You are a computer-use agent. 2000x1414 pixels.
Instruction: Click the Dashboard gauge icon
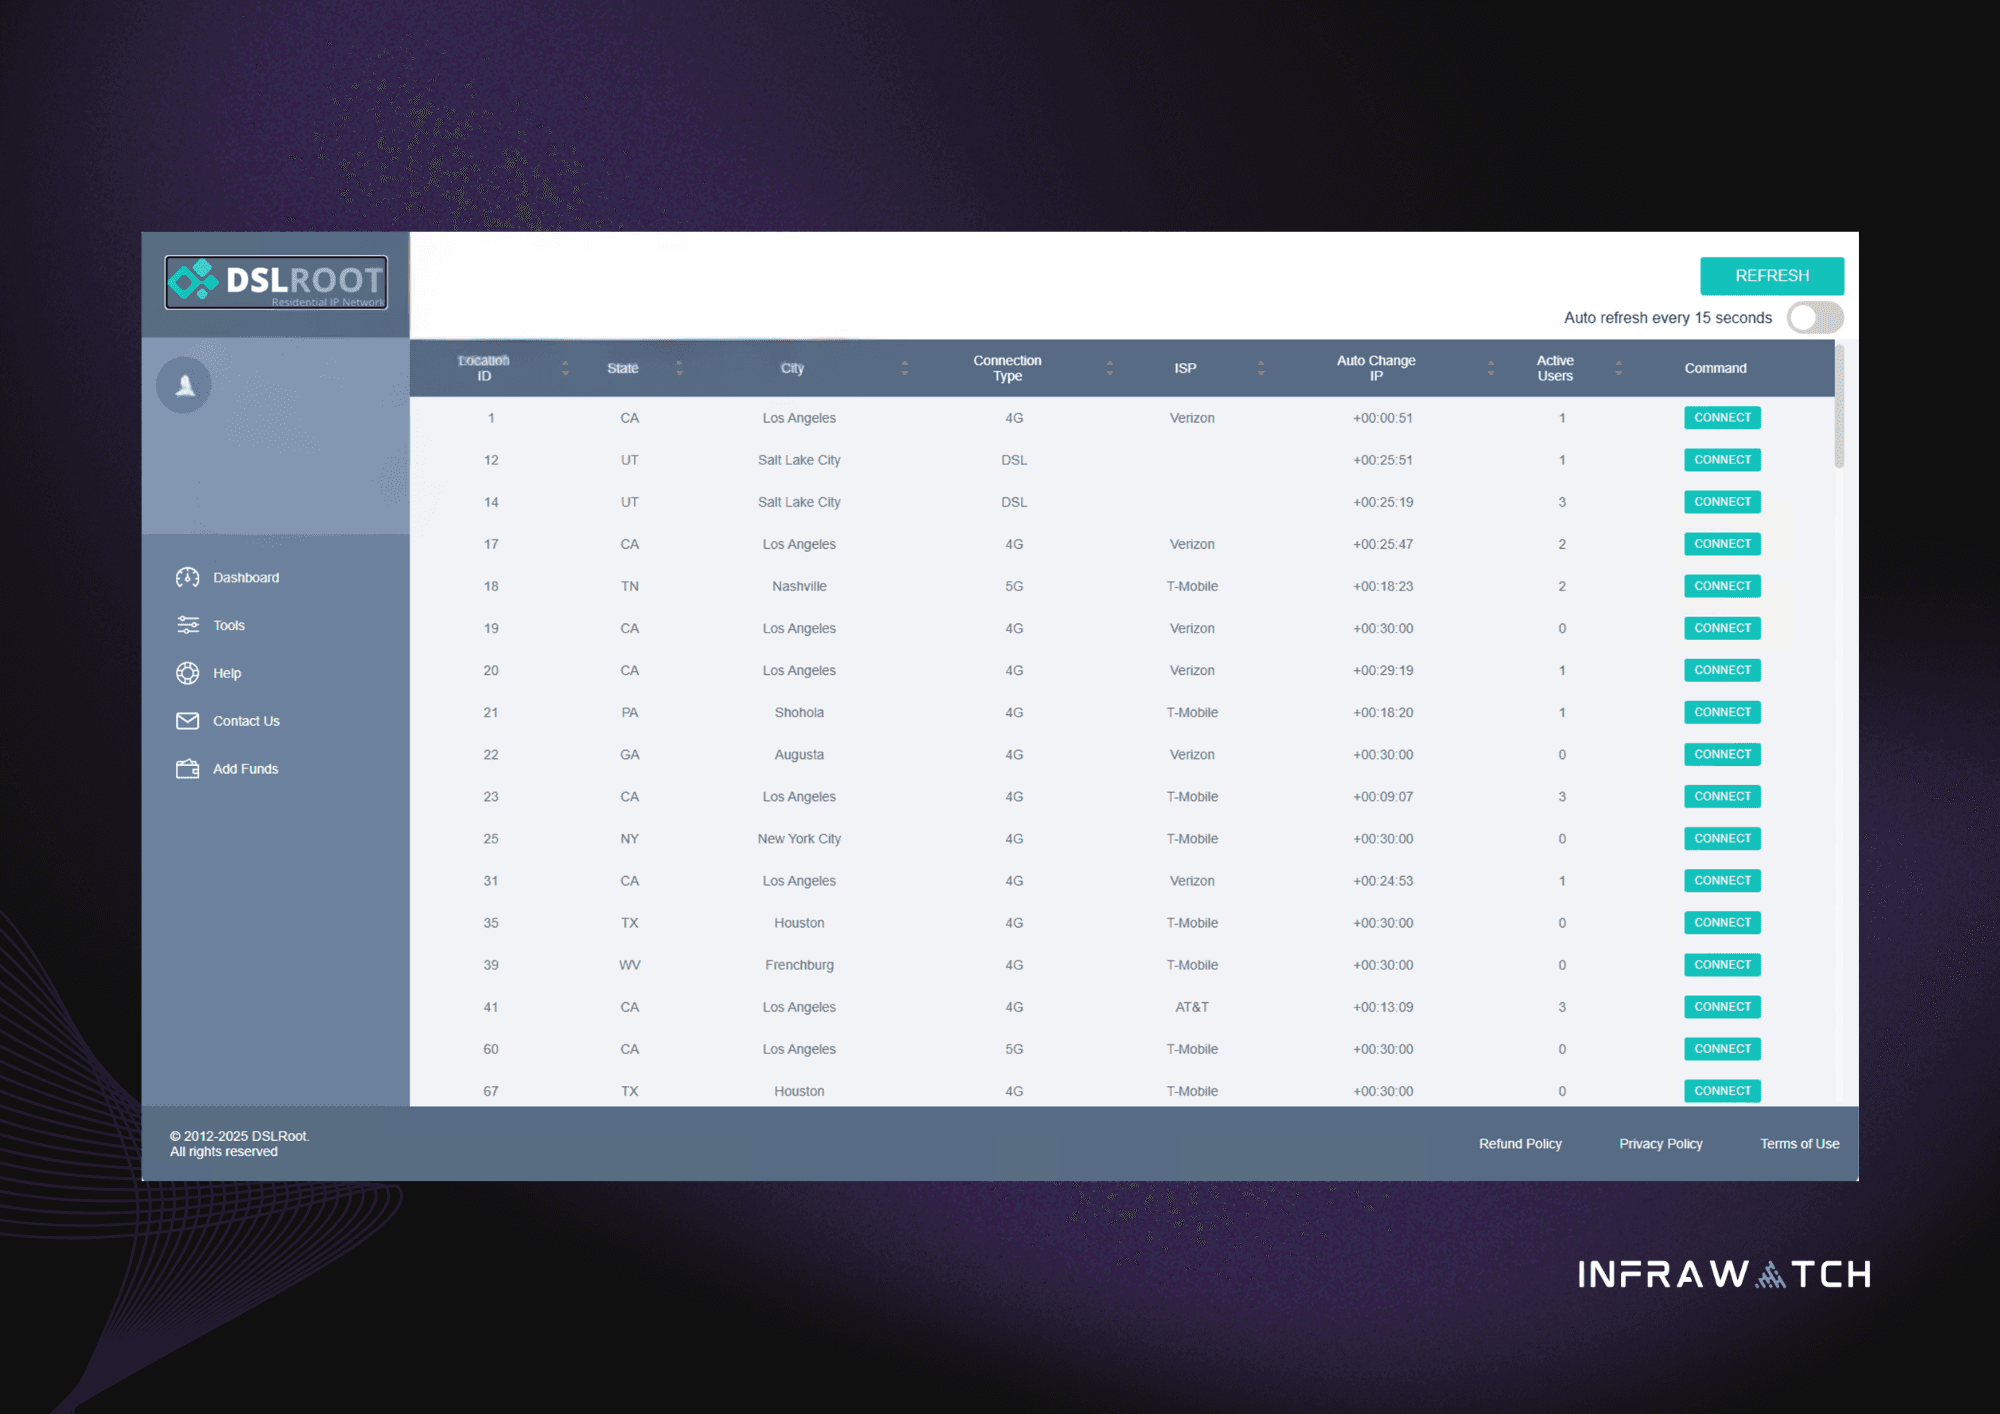coord(187,578)
